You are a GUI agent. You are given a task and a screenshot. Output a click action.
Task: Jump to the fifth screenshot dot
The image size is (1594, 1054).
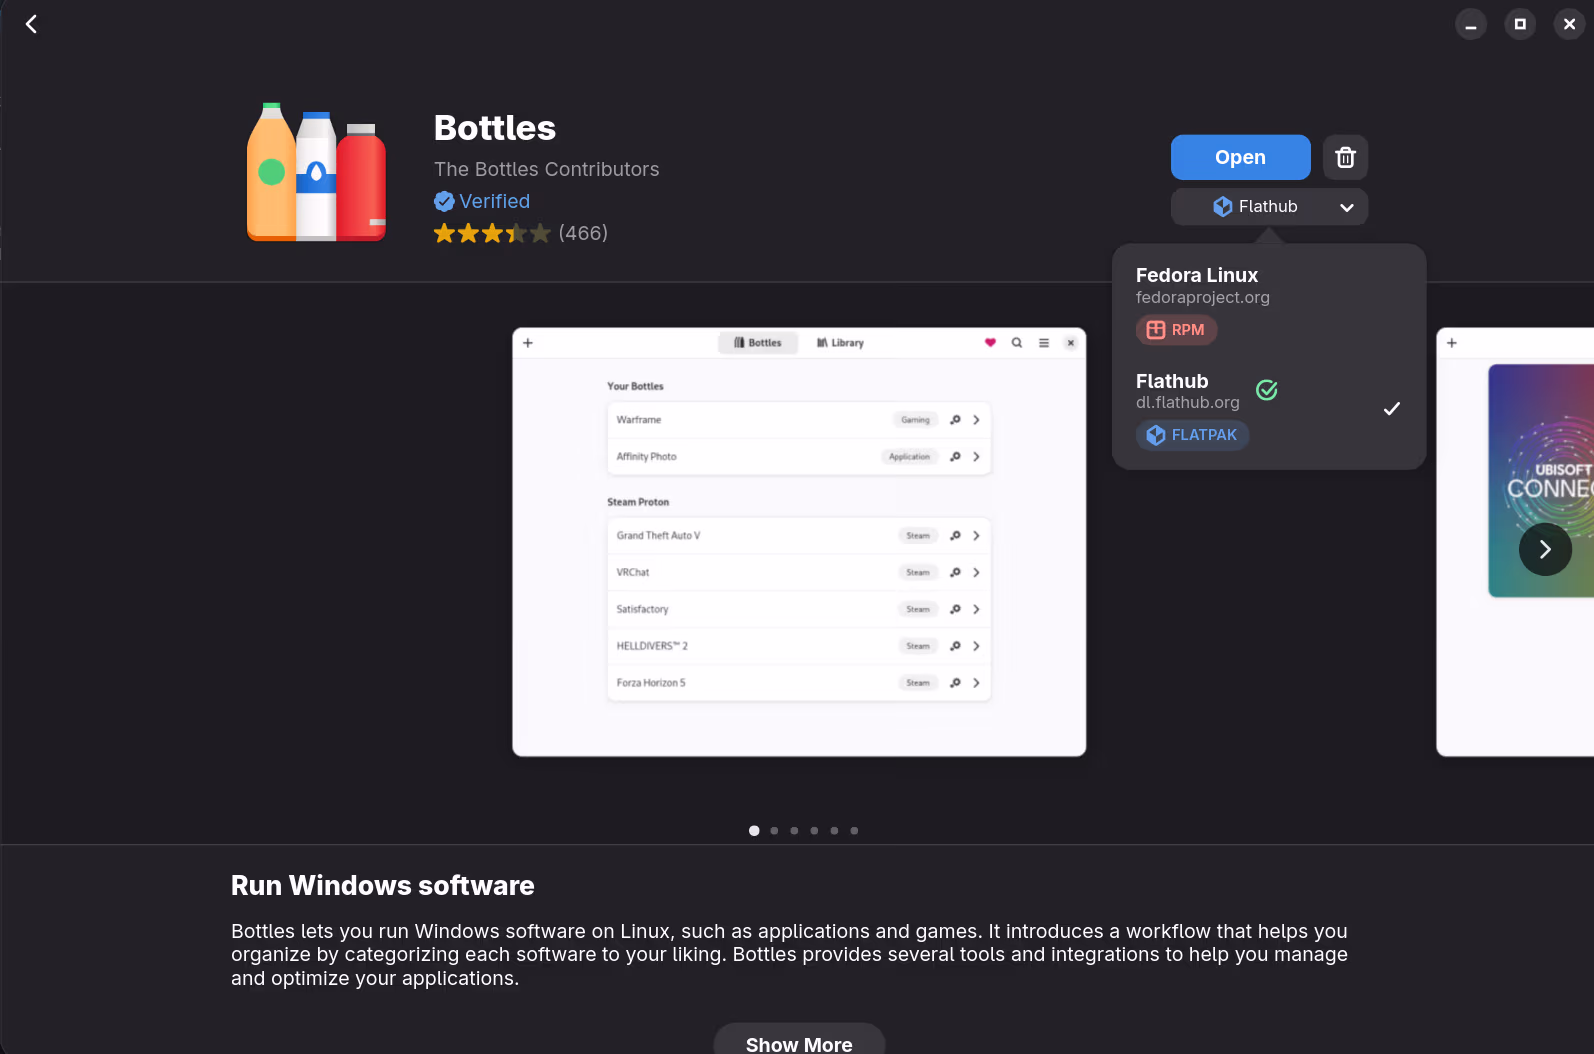[x=834, y=831]
